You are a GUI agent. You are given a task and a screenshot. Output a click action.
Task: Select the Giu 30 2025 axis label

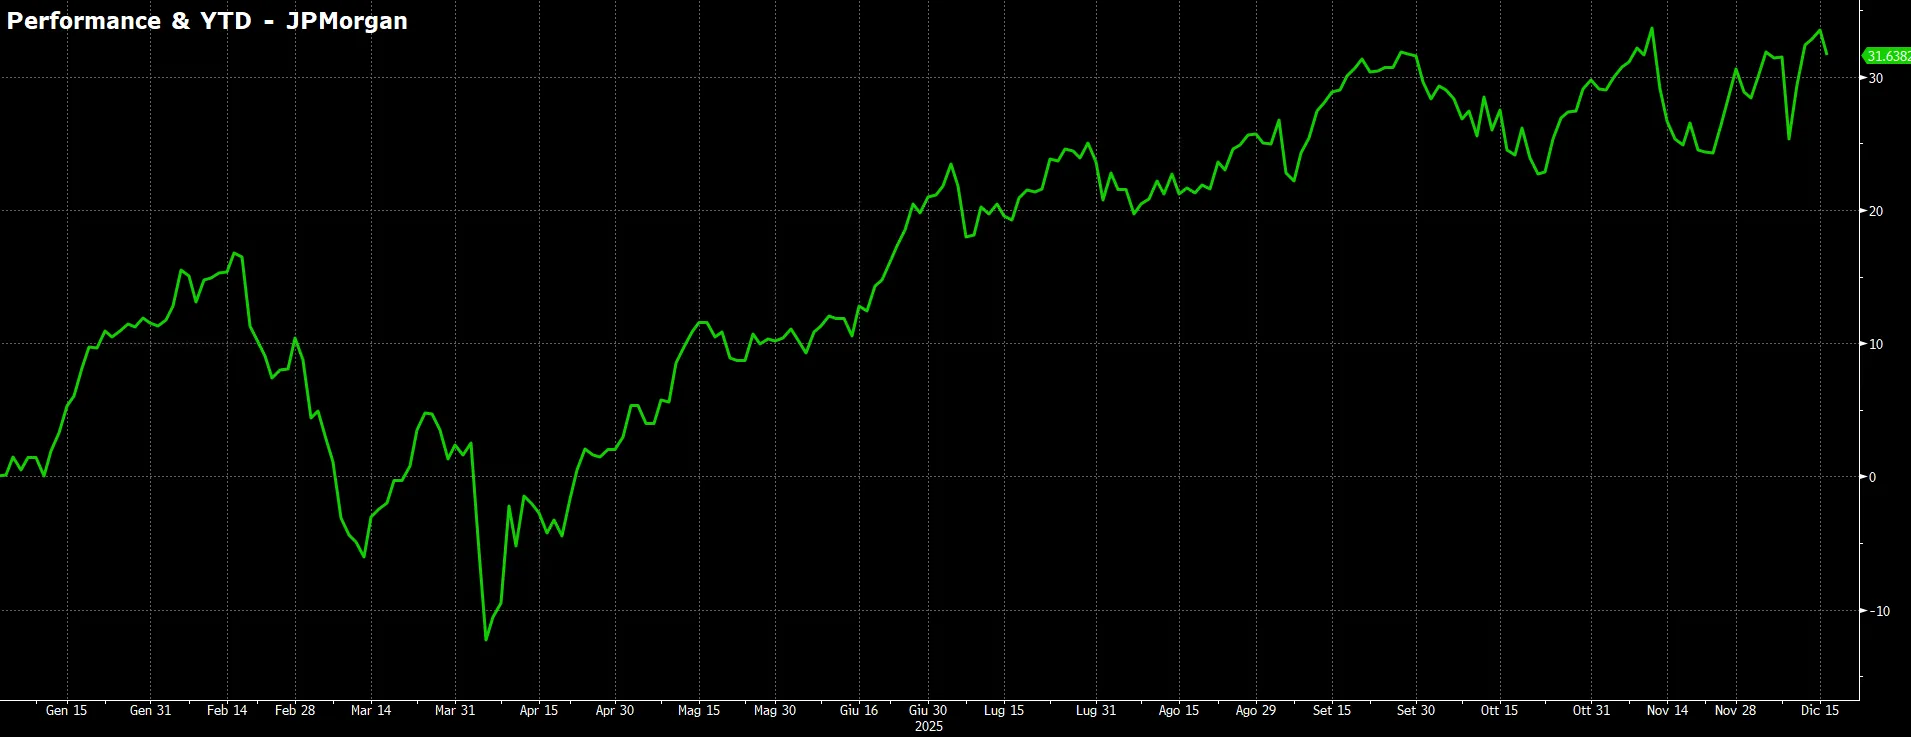point(928,718)
